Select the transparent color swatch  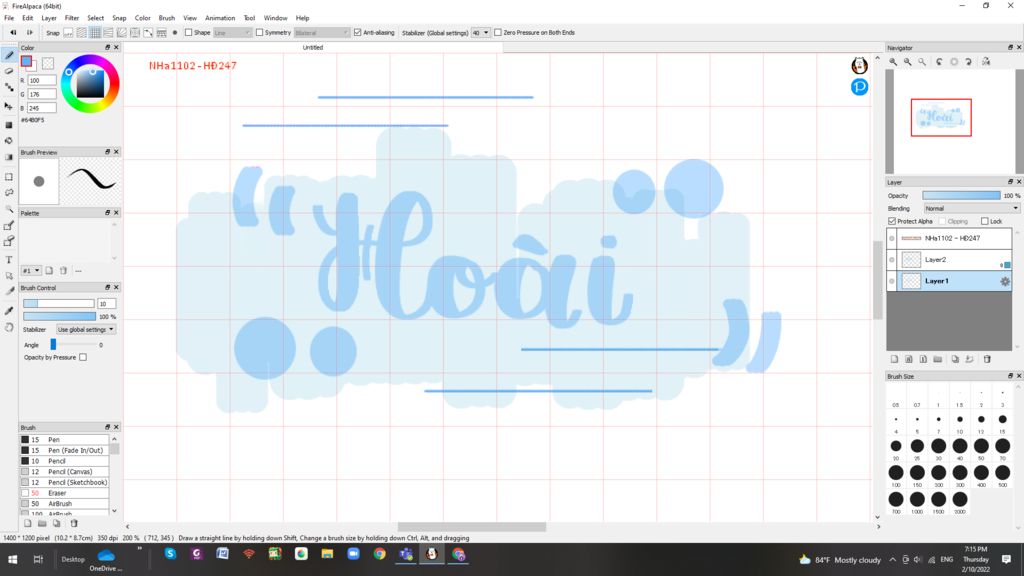48,63
